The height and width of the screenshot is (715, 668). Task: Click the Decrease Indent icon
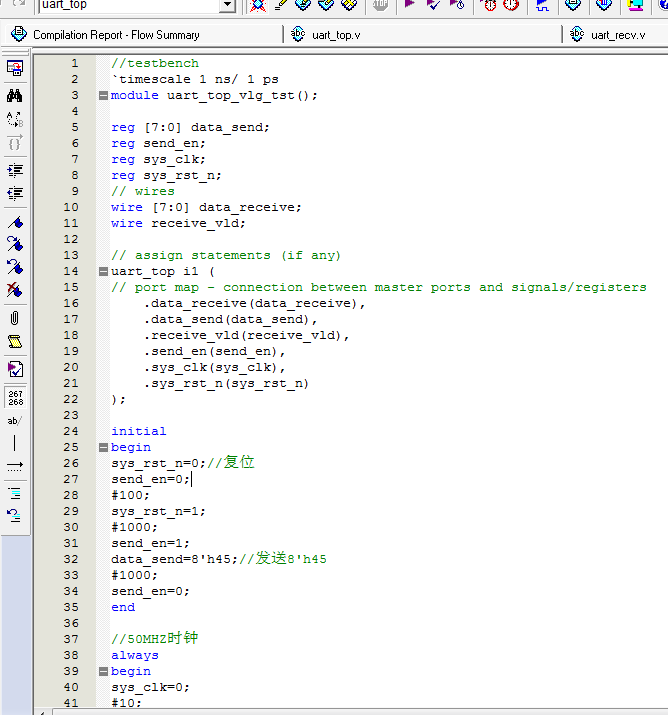tap(15, 193)
